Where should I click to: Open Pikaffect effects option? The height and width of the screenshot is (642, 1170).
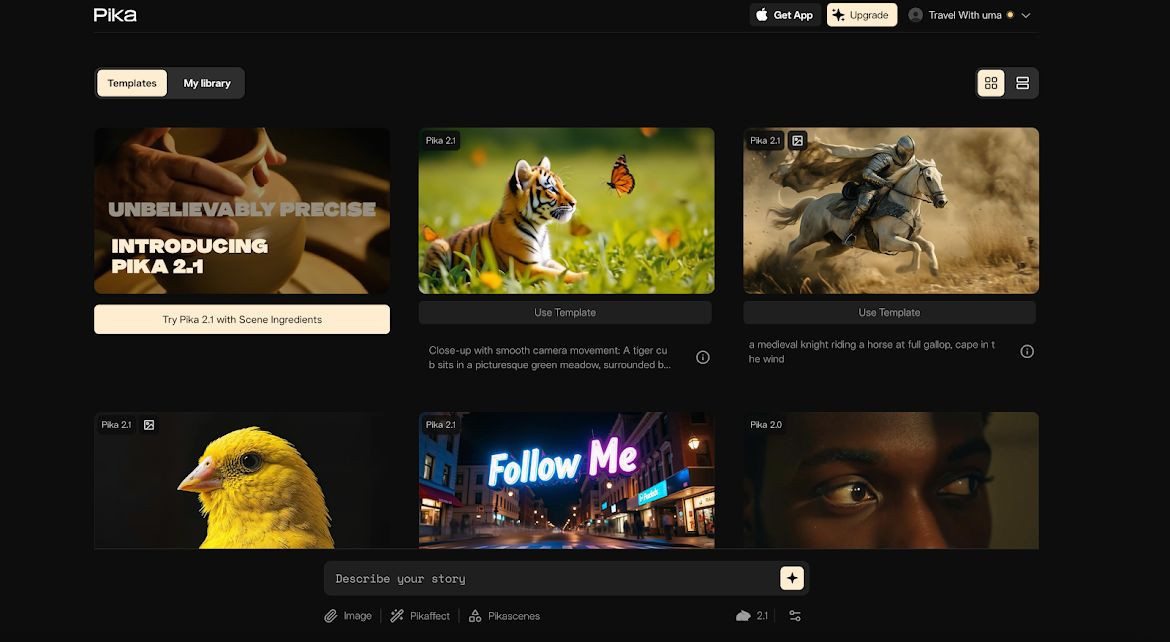(x=420, y=616)
